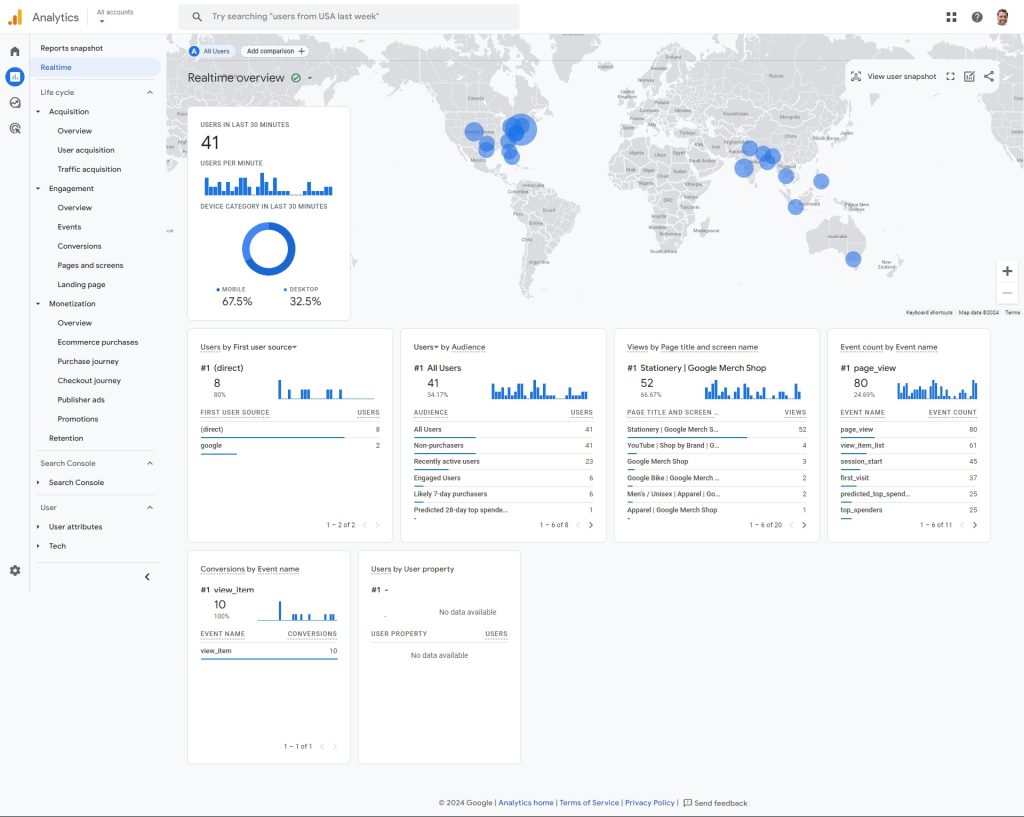Open Privacy Policy link
Image resolution: width=1024 pixels, height=817 pixels.
coord(650,803)
